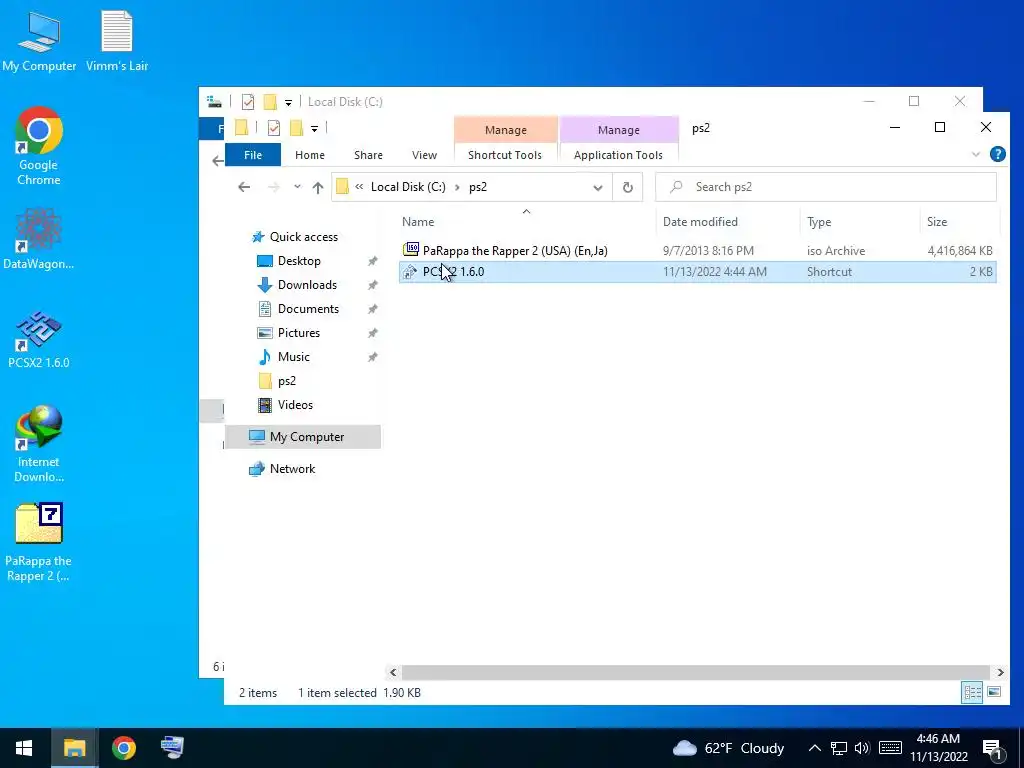Click Chrome icon on the taskbar

tap(123, 748)
